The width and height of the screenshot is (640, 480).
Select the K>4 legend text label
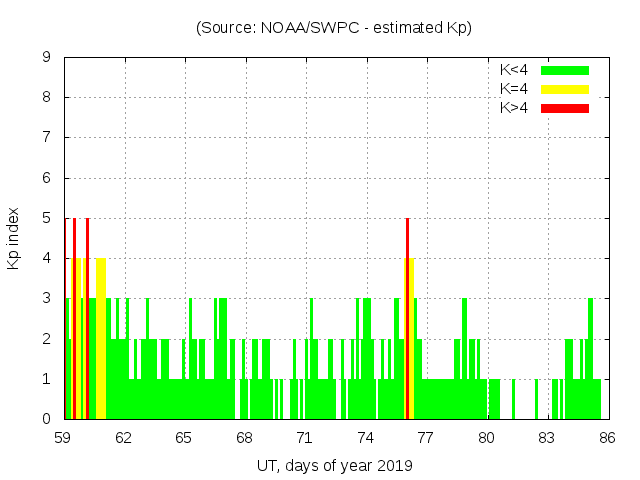tap(513, 108)
